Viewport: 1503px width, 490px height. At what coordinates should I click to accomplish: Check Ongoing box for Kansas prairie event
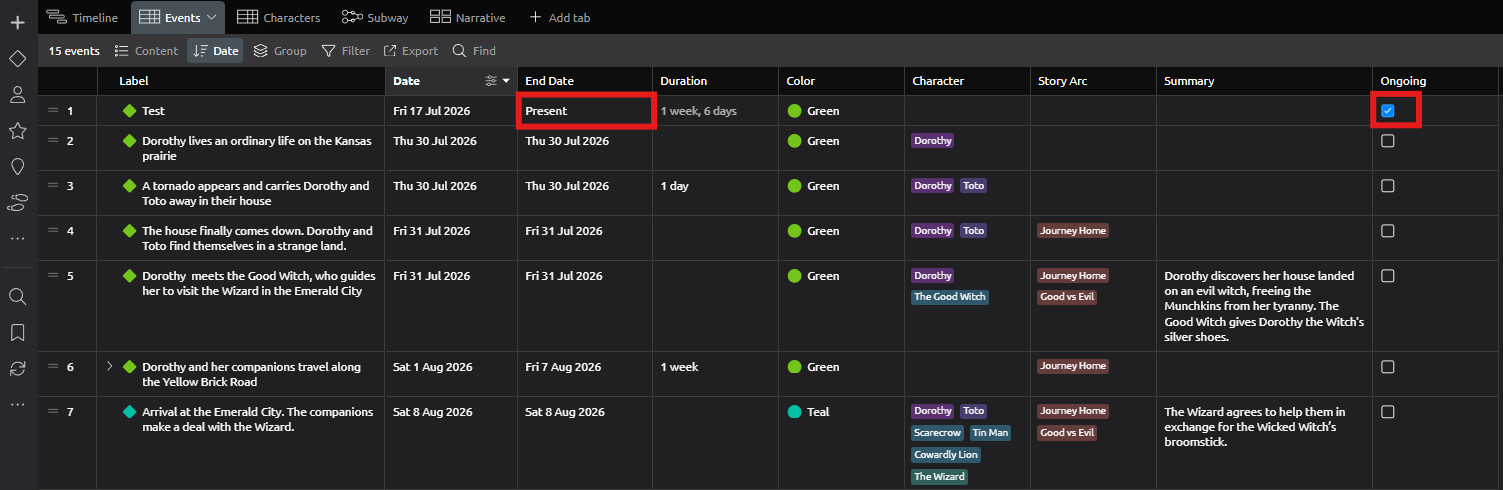(1387, 141)
